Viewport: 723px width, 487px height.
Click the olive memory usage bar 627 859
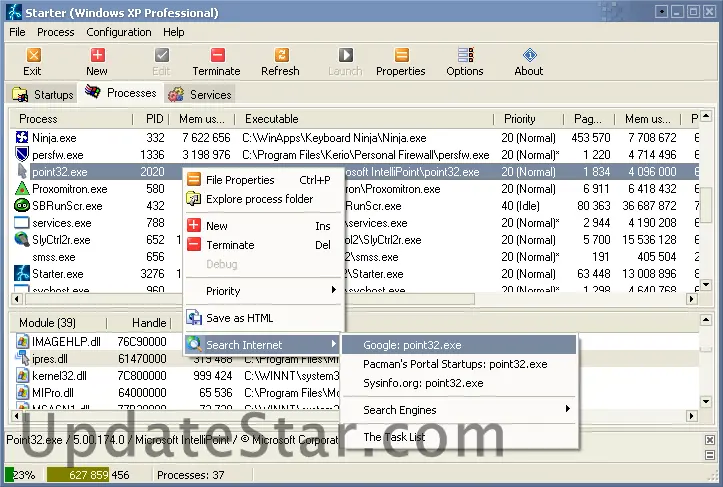pyautogui.click(x=78, y=475)
